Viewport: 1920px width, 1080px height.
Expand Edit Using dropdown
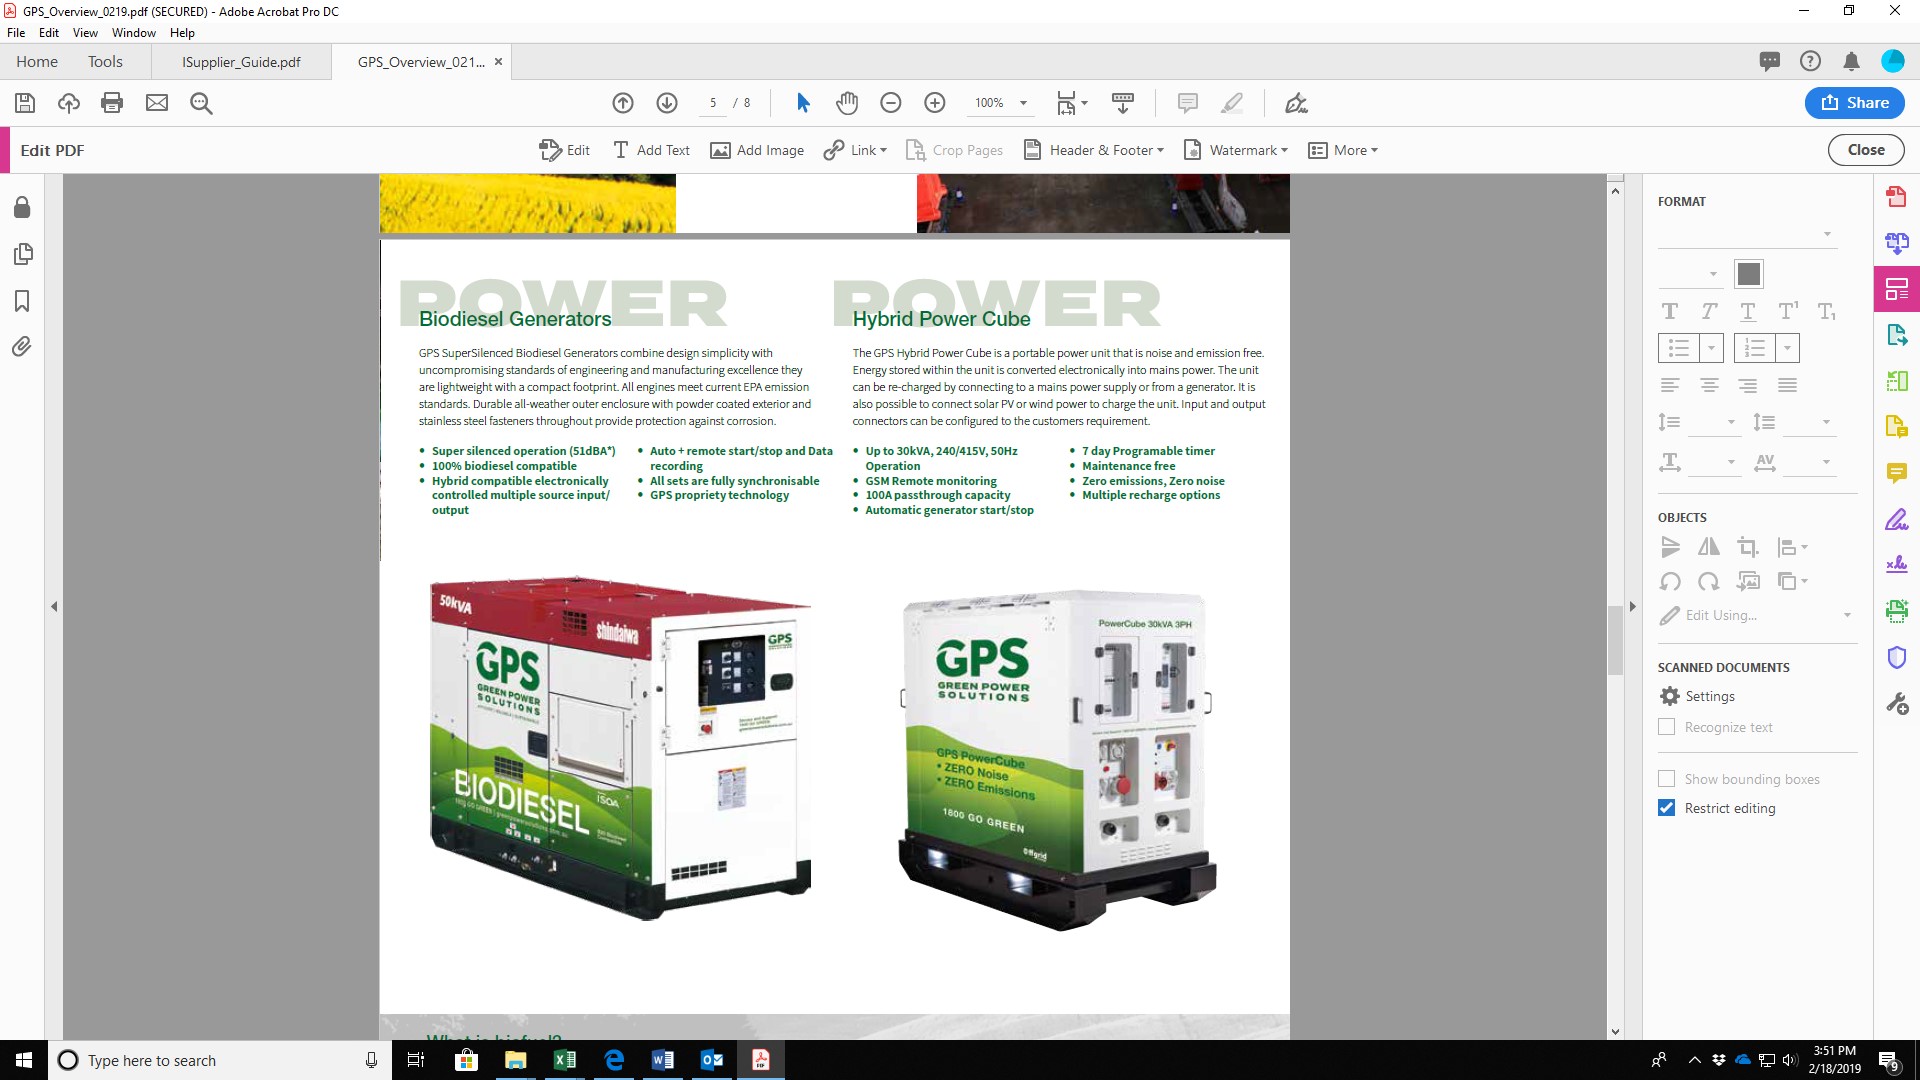(1847, 615)
